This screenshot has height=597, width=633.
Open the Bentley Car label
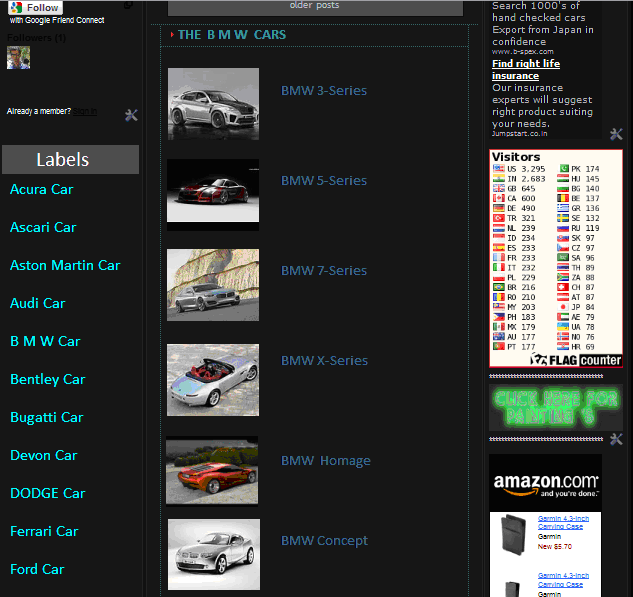(48, 379)
